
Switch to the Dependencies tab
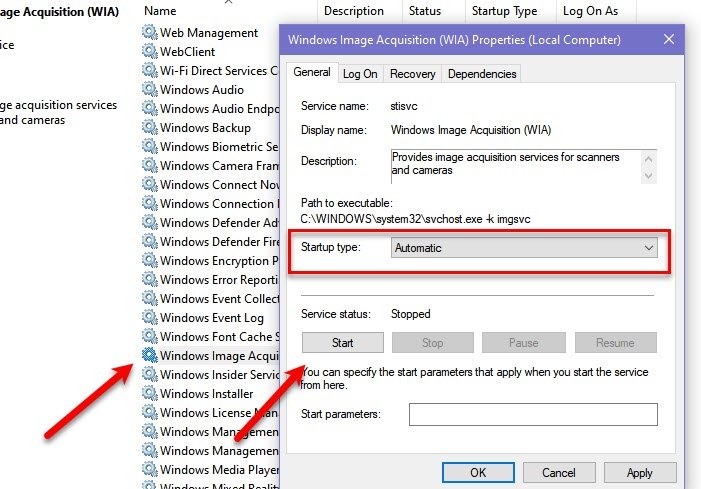coord(482,74)
